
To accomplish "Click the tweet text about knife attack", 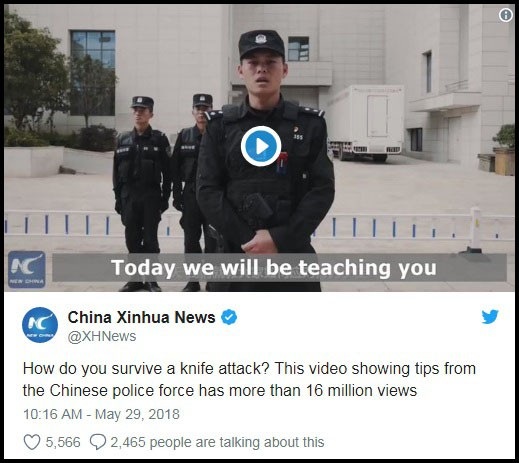I will [x=249, y=380].
